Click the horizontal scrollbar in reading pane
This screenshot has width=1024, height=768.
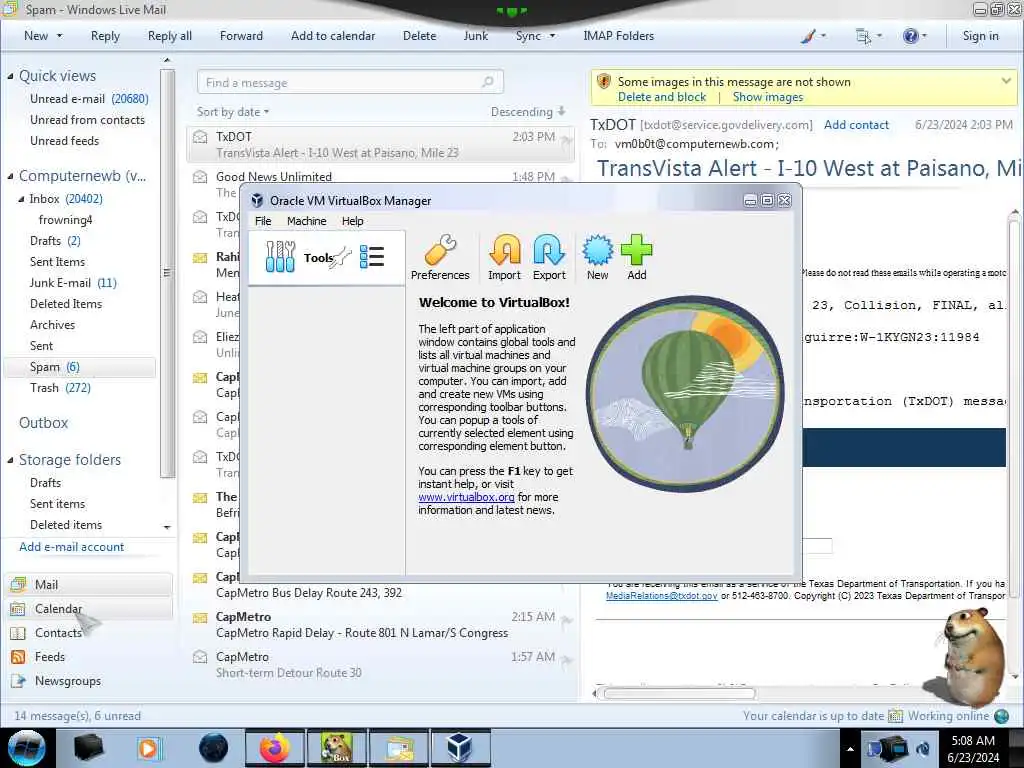[x=679, y=694]
